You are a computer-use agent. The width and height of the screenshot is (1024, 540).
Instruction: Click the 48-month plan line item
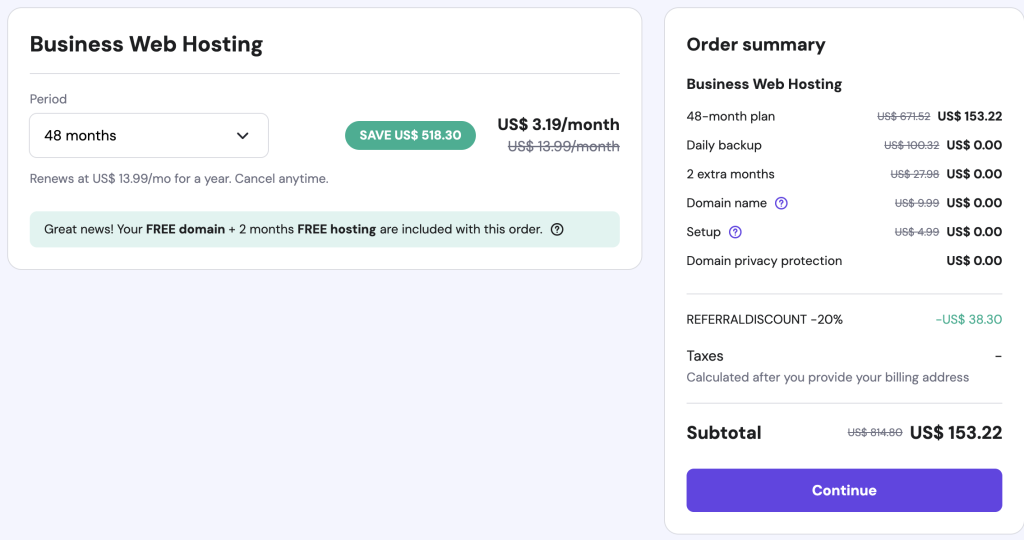pos(731,116)
